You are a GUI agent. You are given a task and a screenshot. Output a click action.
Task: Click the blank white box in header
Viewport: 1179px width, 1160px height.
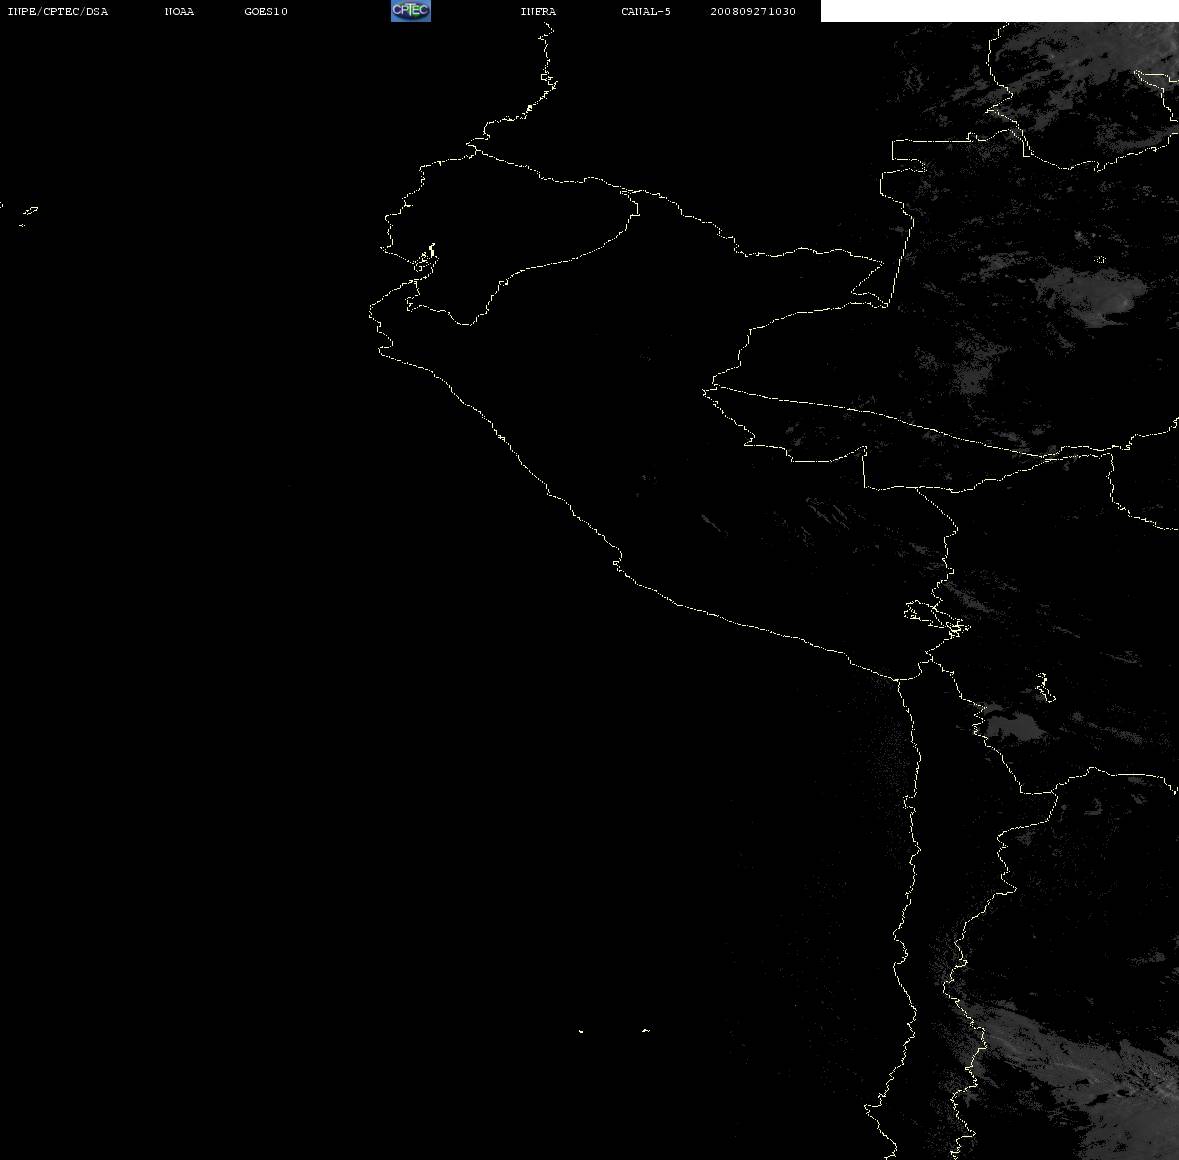point(999,11)
